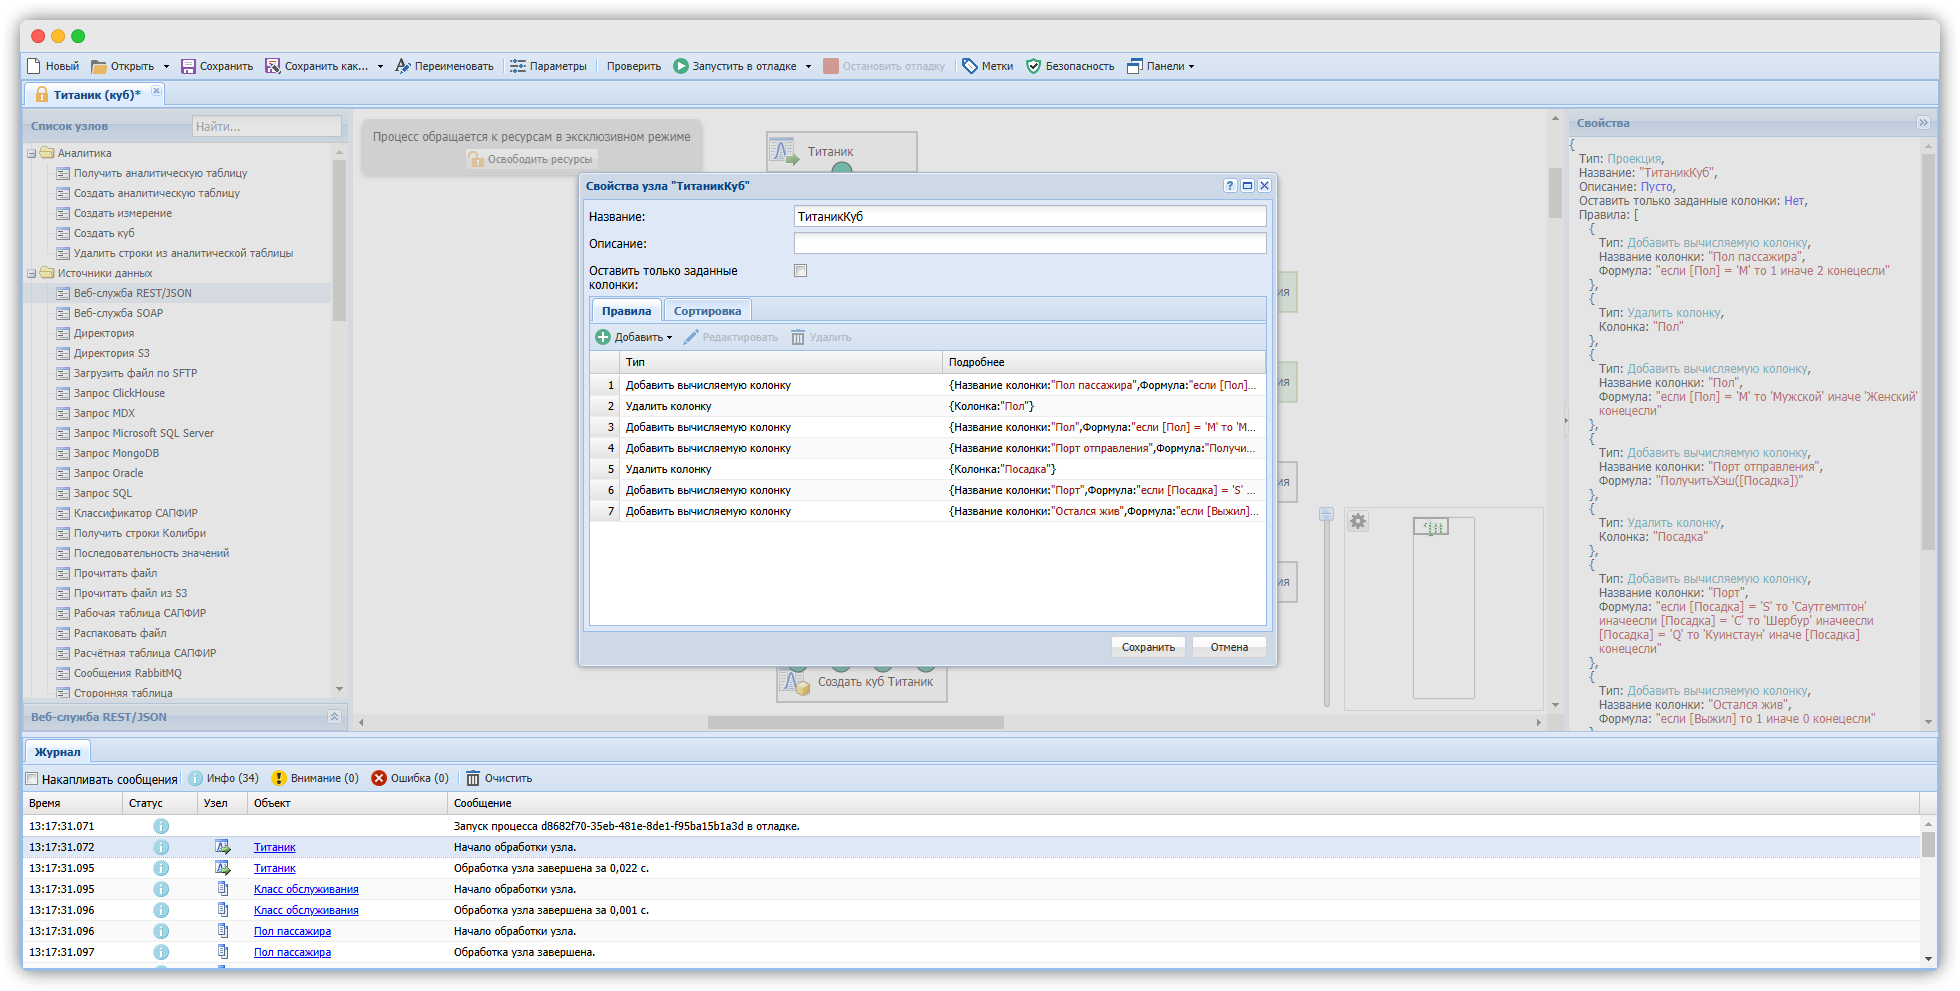The height and width of the screenshot is (991, 1960).
Task: Click journal vertical scrollbar thumb
Action: [x=1928, y=845]
